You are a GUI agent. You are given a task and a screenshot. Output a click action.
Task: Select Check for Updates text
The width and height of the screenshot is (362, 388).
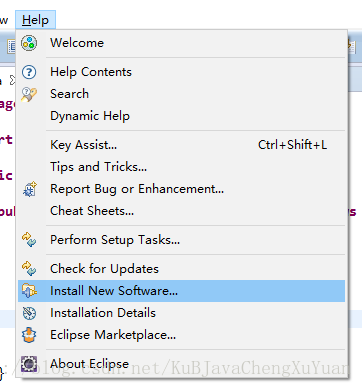(x=104, y=269)
